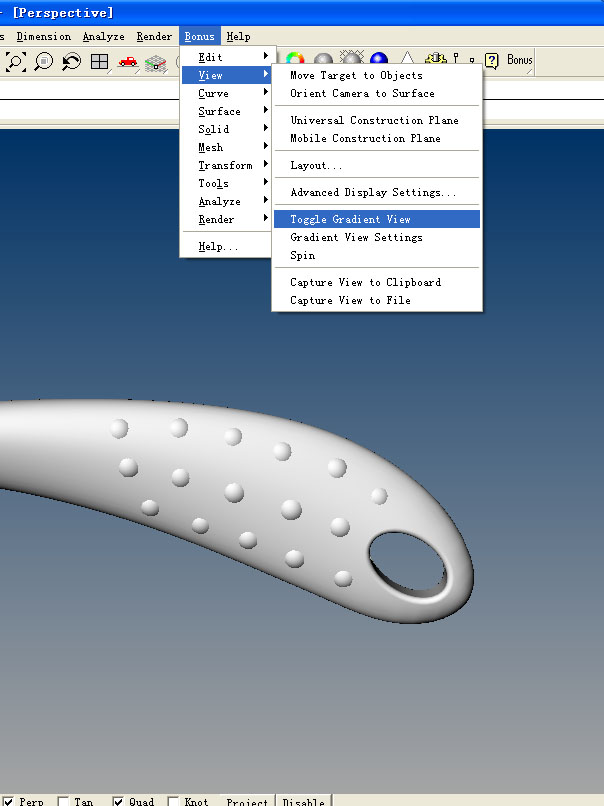The width and height of the screenshot is (604, 806).
Task: Click the Zoom Extents toolbar icon
Action: click(15, 62)
